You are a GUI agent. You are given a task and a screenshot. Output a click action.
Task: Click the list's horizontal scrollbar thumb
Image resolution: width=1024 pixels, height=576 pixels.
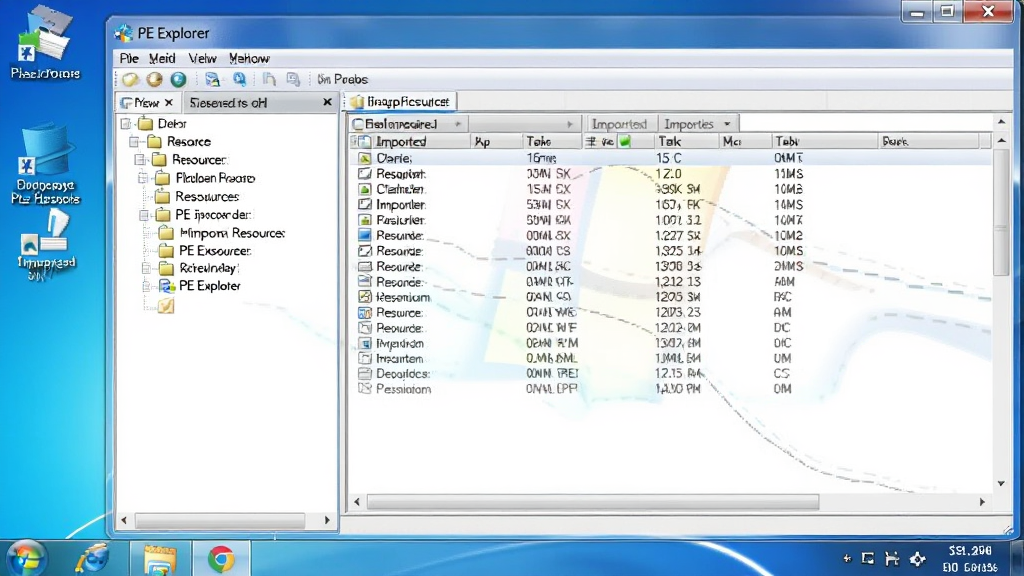tap(593, 502)
